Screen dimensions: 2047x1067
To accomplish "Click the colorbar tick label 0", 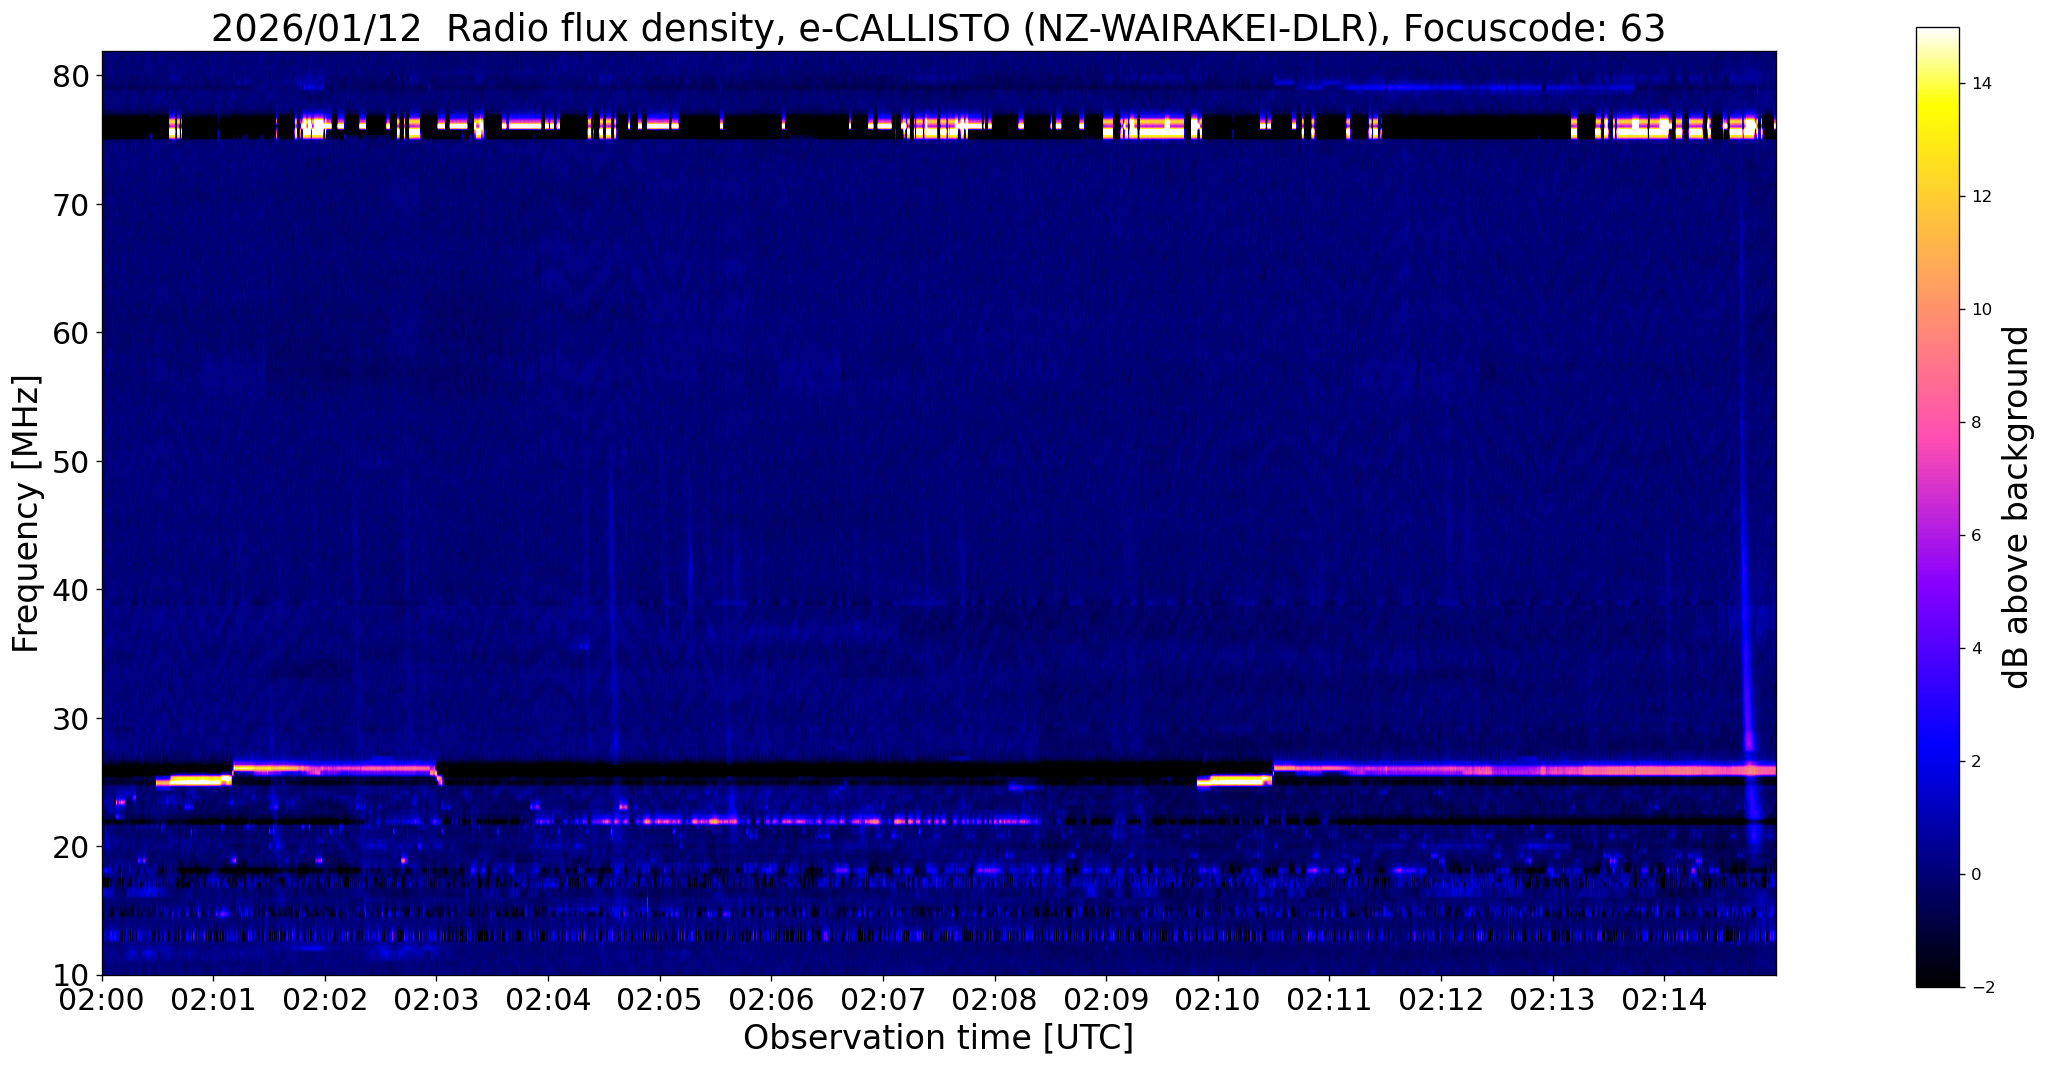I will tap(1976, 875).
